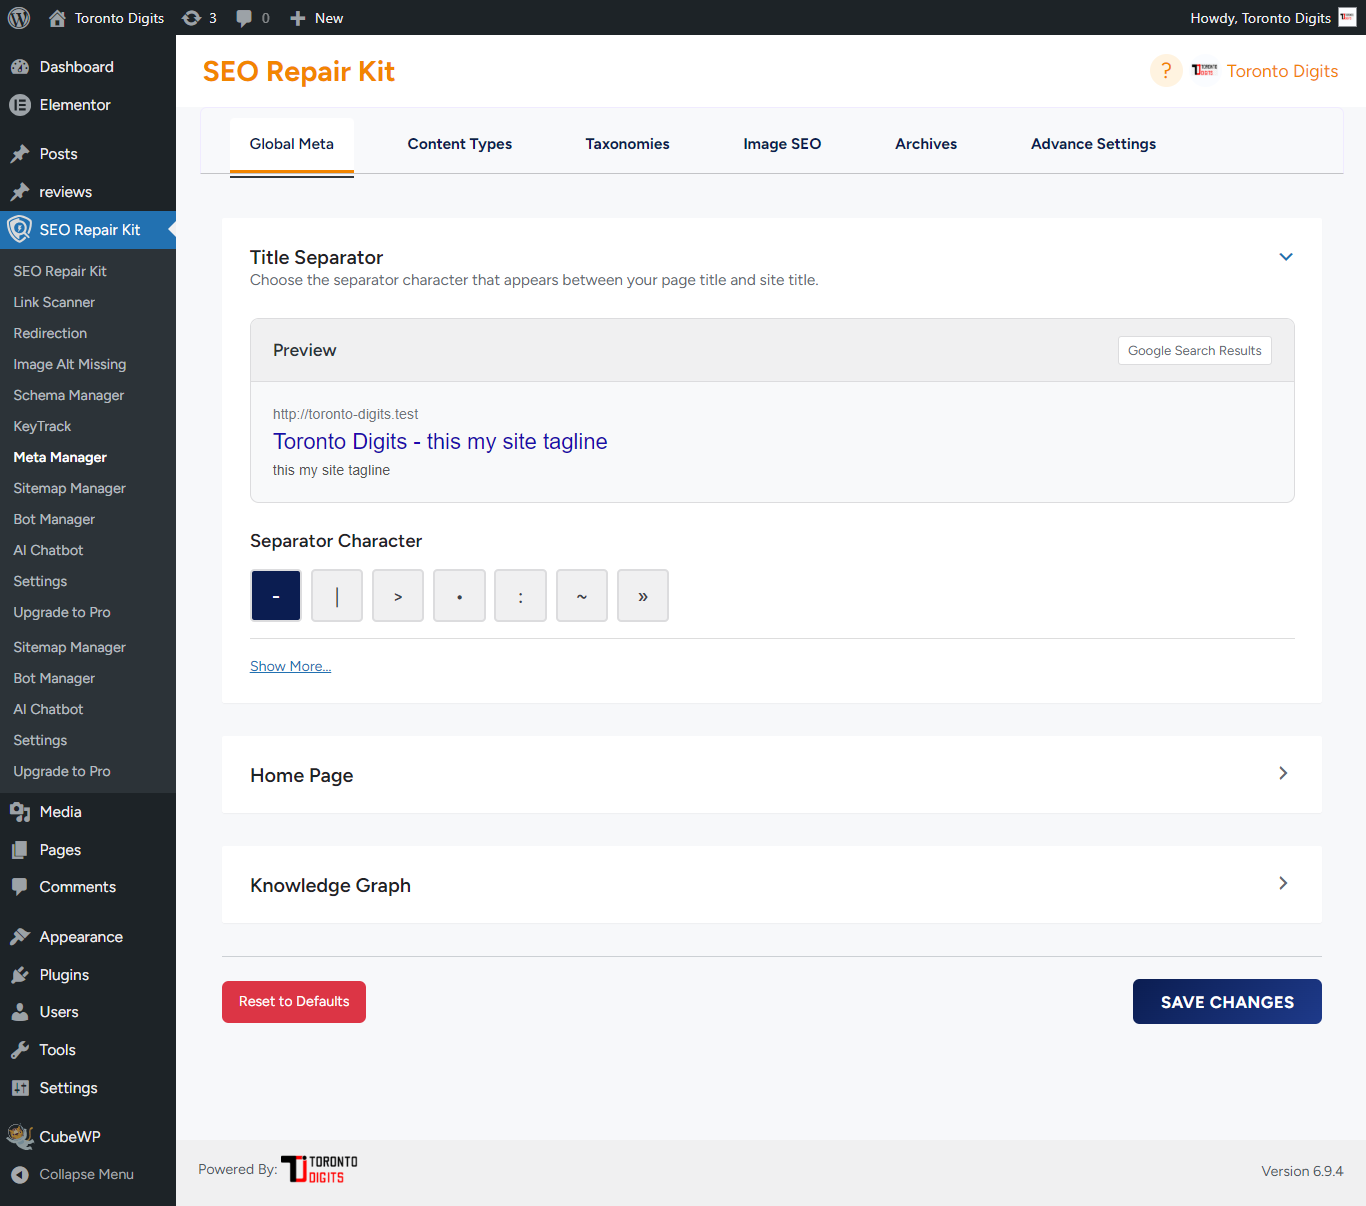
Task: Switch to the Content Types tab
Action: [x=459, y=144]
